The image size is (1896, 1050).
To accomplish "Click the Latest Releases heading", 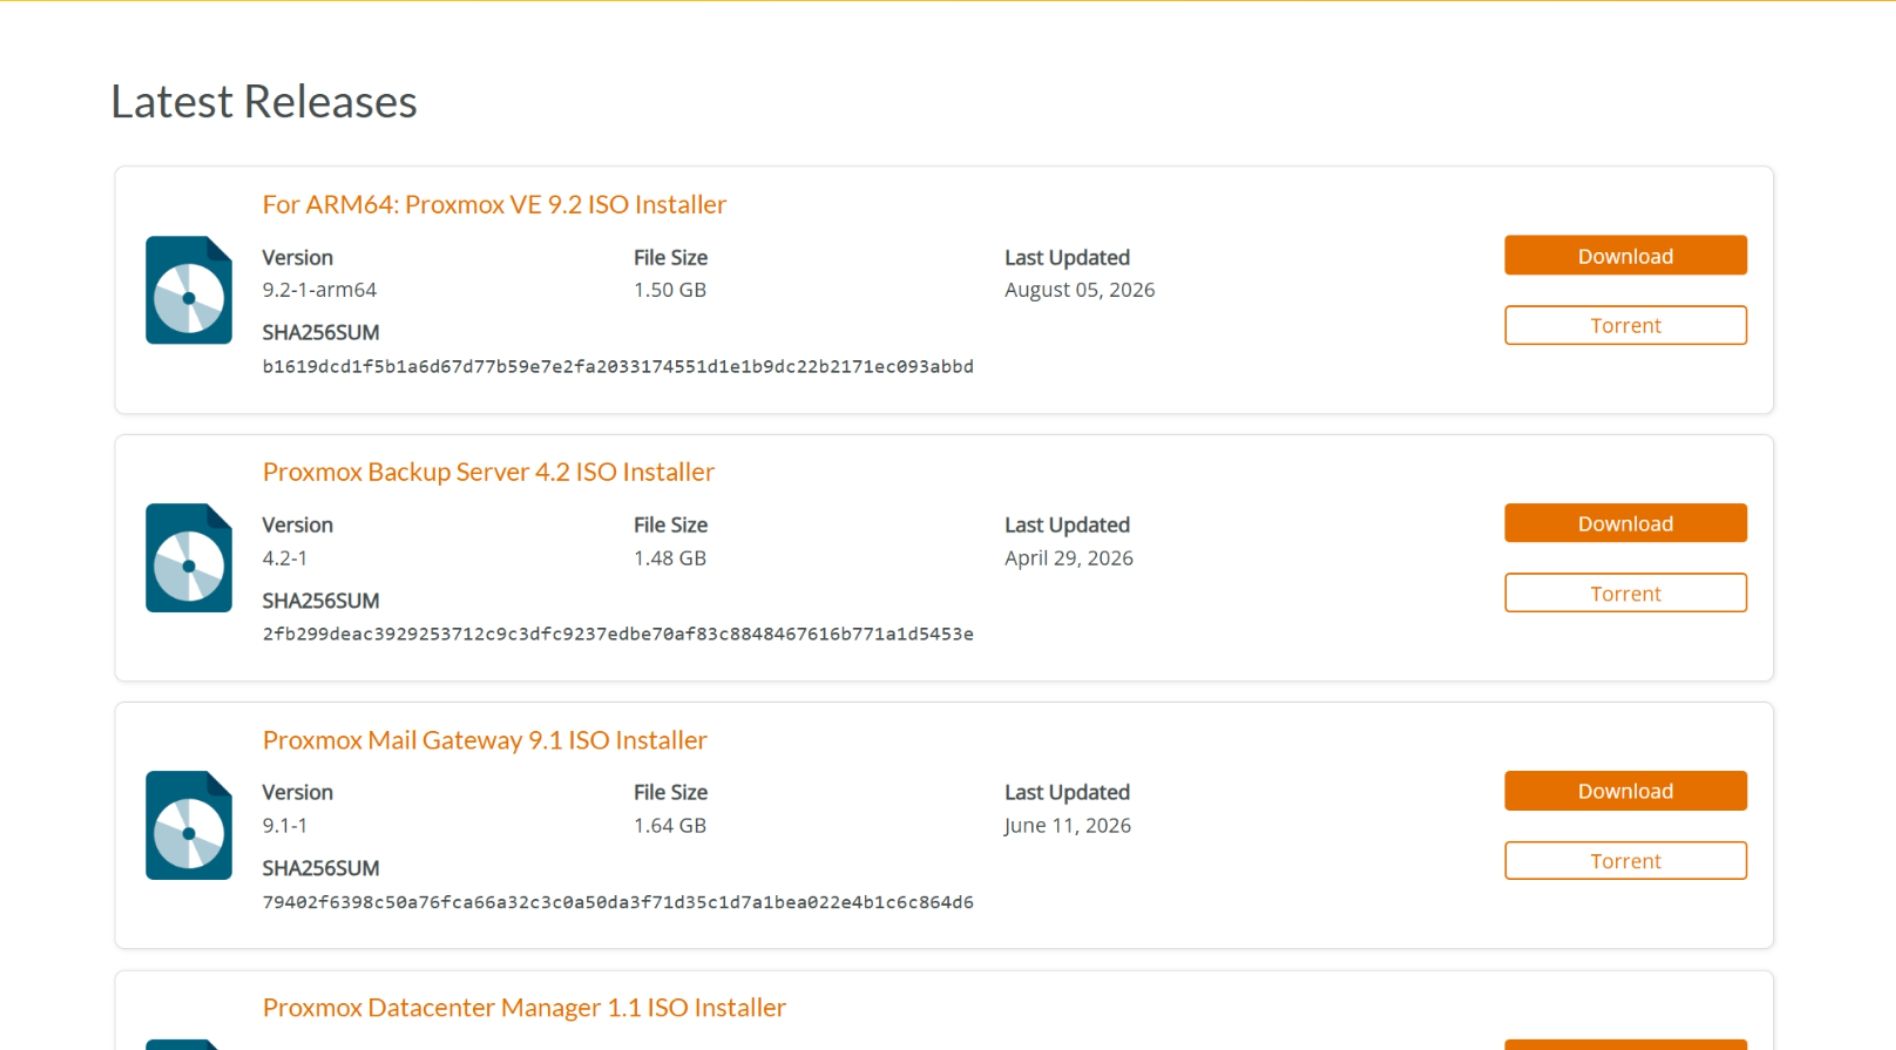I will pyautogui.click(x=264, y=101).
